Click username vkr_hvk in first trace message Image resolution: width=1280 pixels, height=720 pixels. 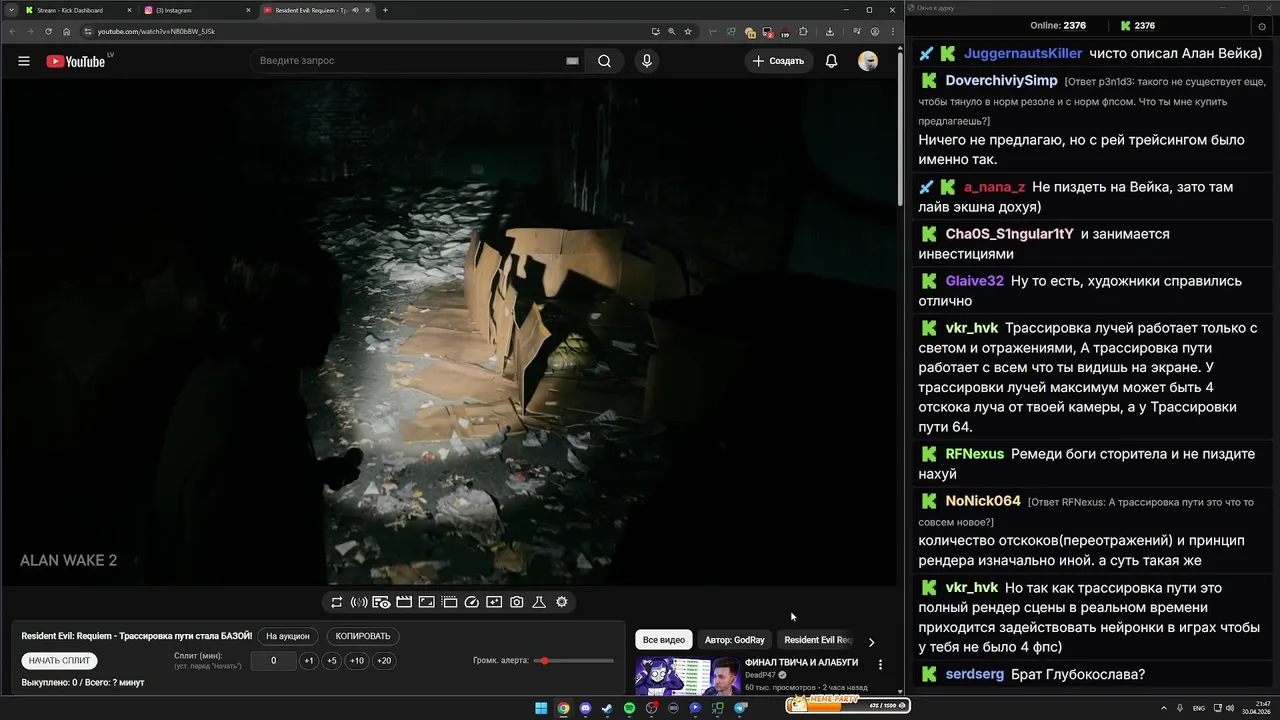click(972, 328)
